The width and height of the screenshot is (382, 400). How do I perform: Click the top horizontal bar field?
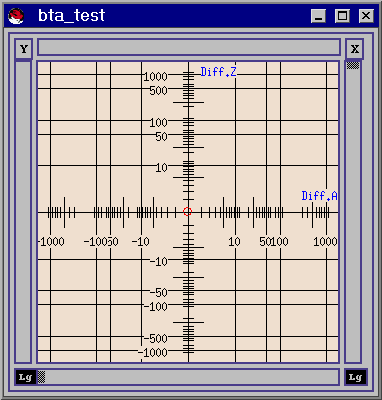click(x=189, y=47)
